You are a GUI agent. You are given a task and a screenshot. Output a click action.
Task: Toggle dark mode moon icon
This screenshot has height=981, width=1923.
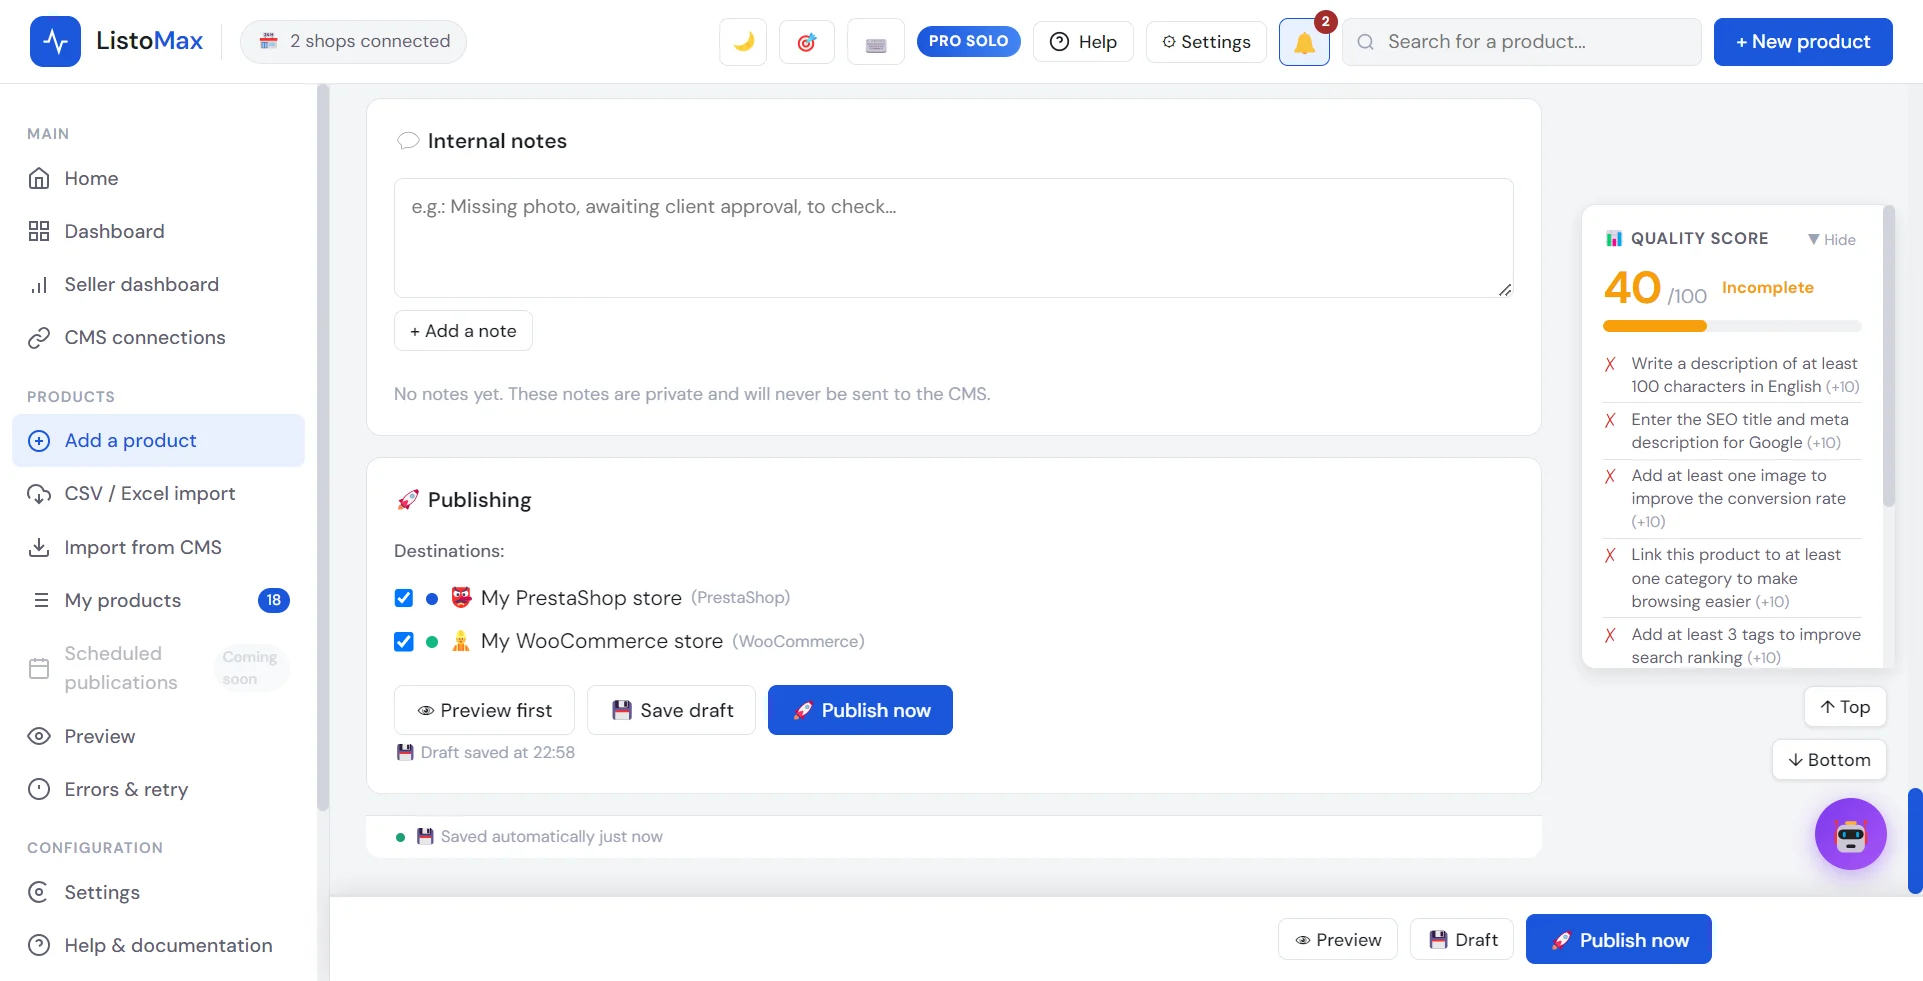click(x=743, y=42)
